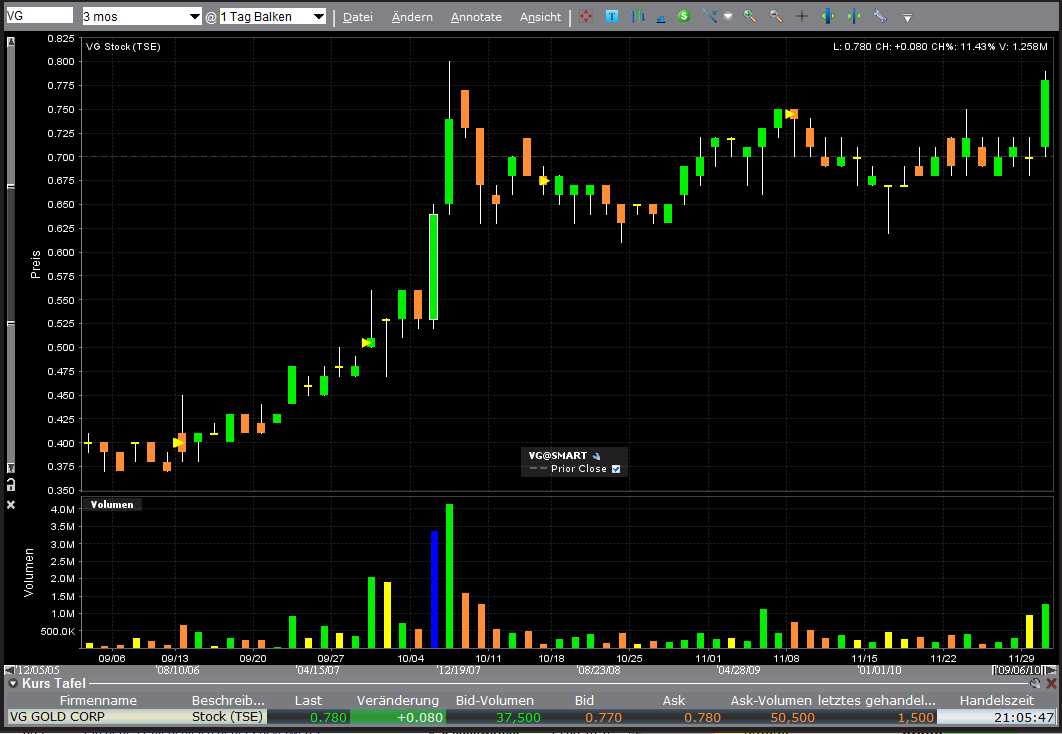The image size is (1062, 734).
Task: Click the VG ticker symbol input field
Action: [38, 16]
